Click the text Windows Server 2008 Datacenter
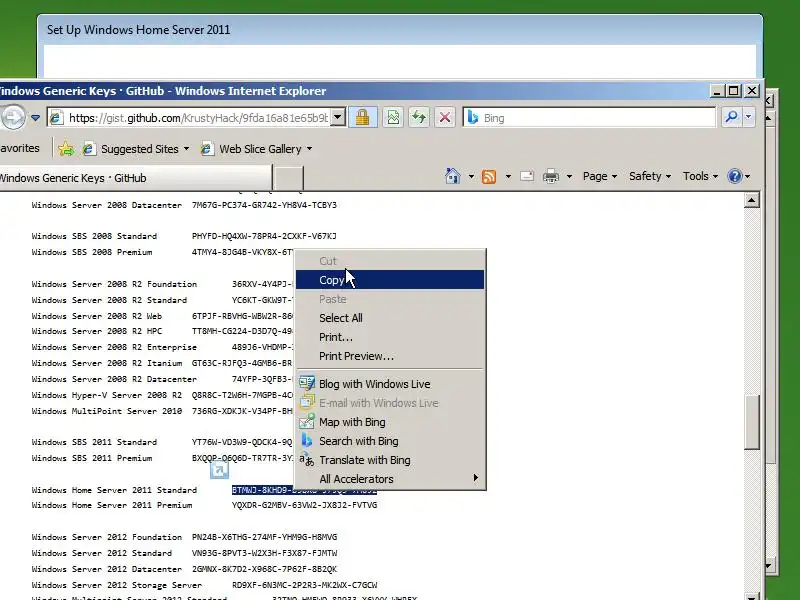 pos(107,205)
